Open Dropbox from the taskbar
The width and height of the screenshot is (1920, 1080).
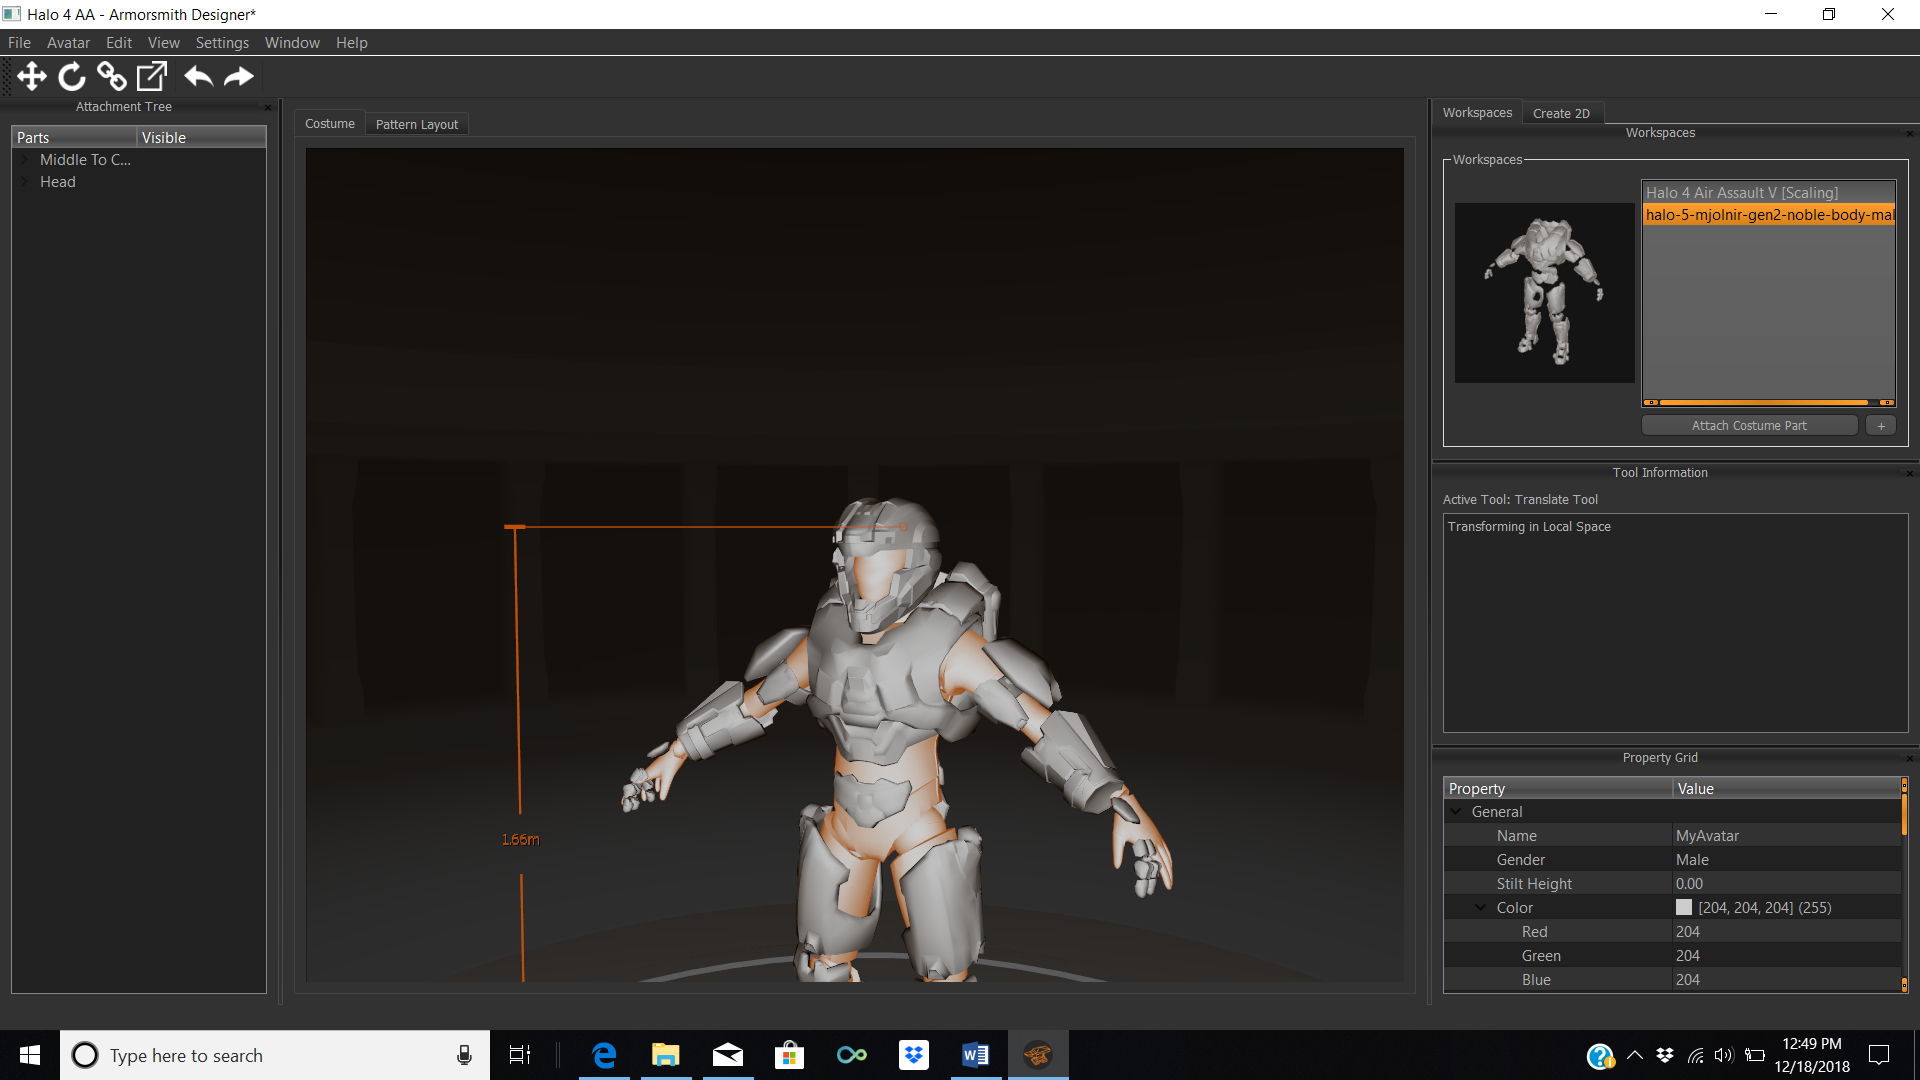[913, 1055]
